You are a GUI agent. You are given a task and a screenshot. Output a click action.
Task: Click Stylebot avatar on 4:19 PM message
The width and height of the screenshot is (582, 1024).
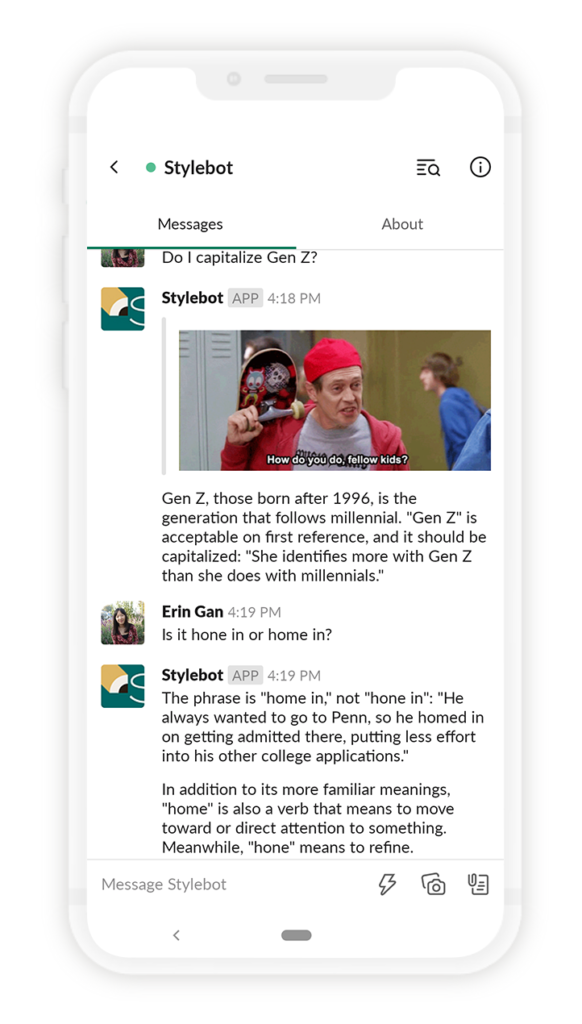(x=123, y=686)
